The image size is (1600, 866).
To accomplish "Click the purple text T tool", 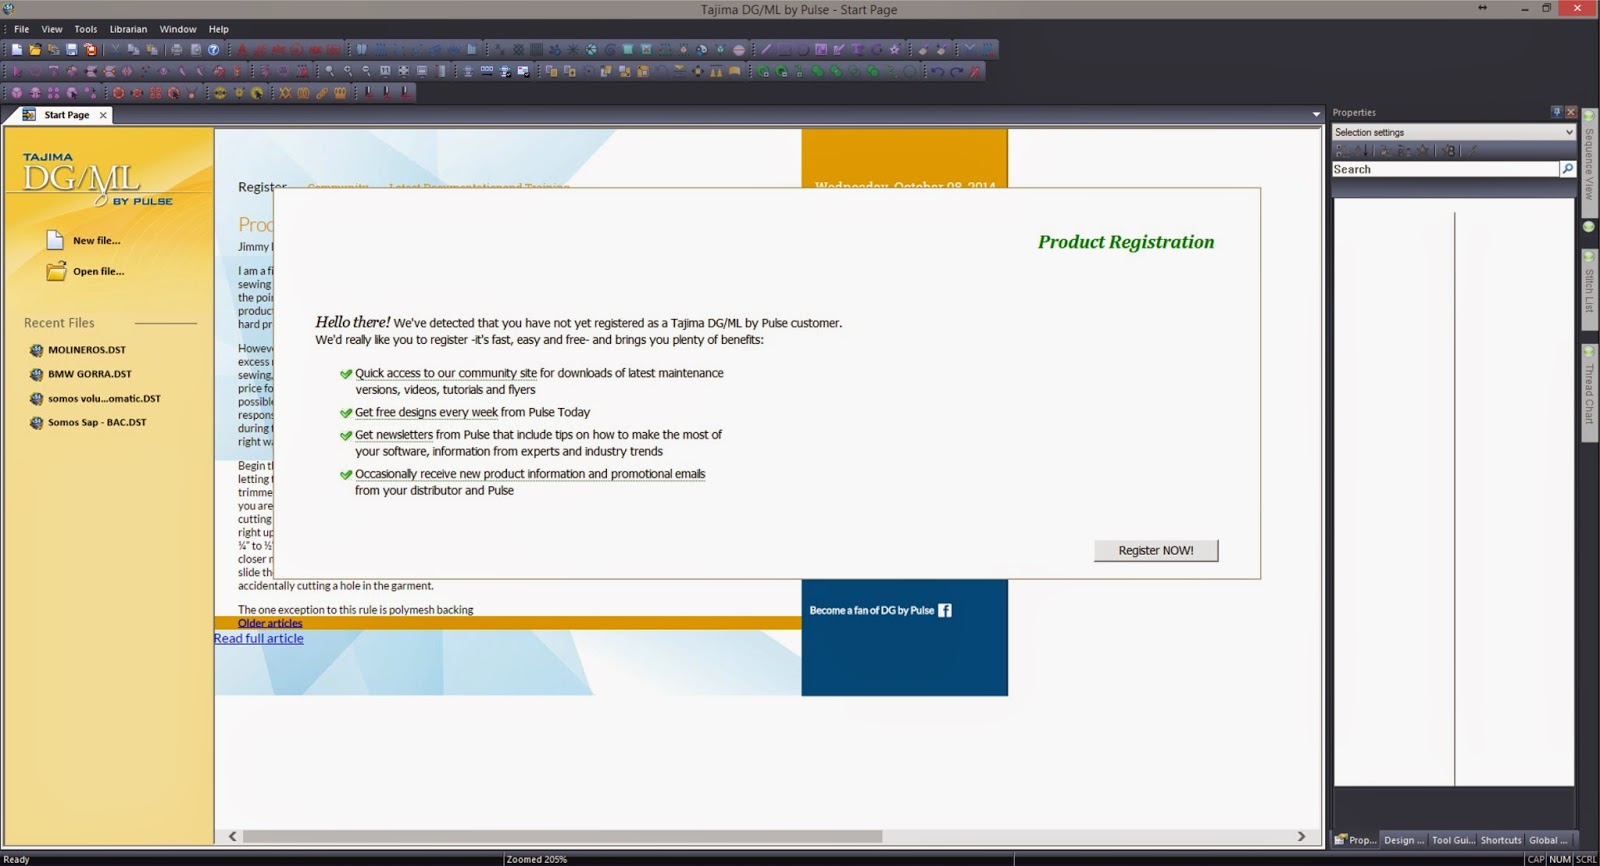I will click(x=857, y=49).
